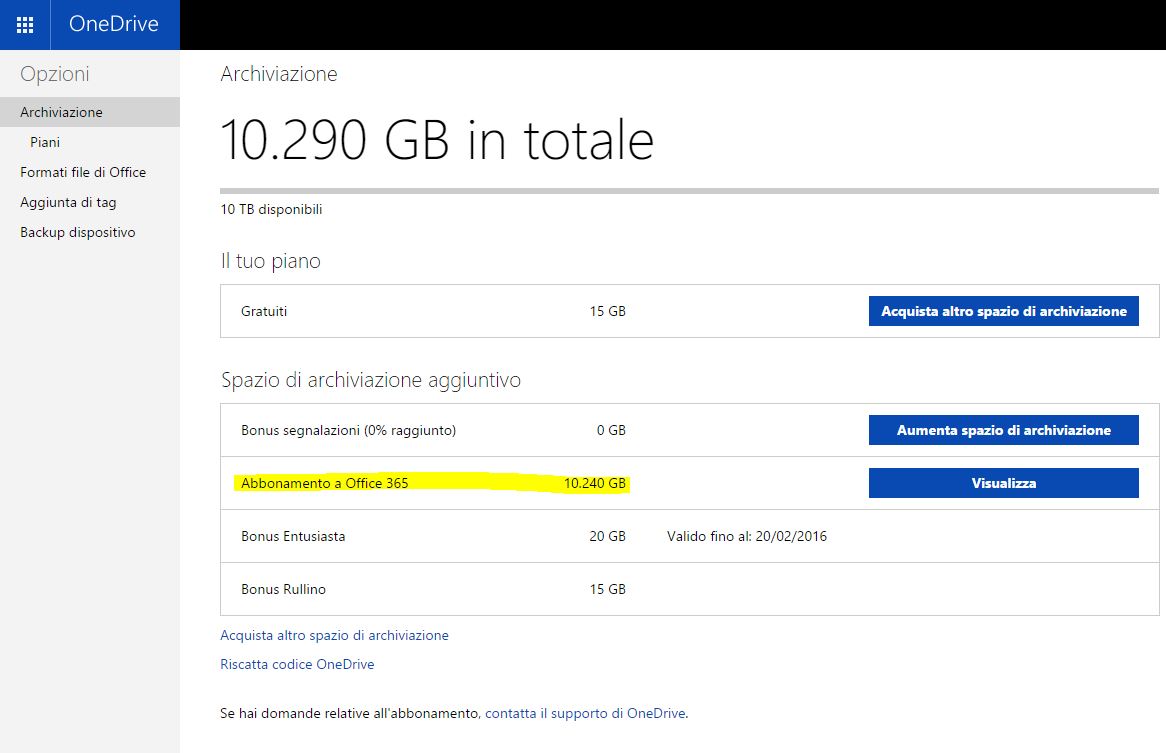The height and width of the screenshot is (753, 1166).
Task: Click the 15 GB value in Gratuiti row
Action: click(608, 311)
